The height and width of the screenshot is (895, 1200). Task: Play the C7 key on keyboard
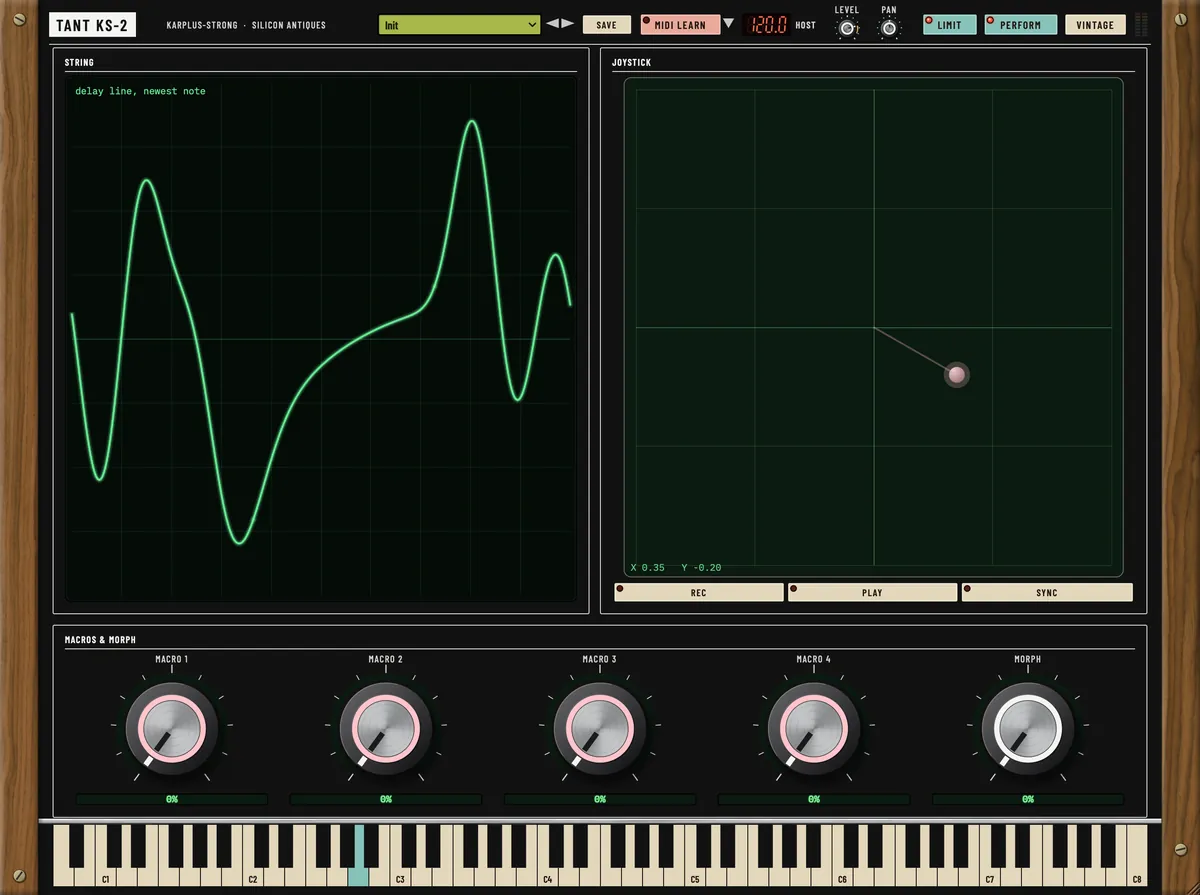(x=989, y=875)
